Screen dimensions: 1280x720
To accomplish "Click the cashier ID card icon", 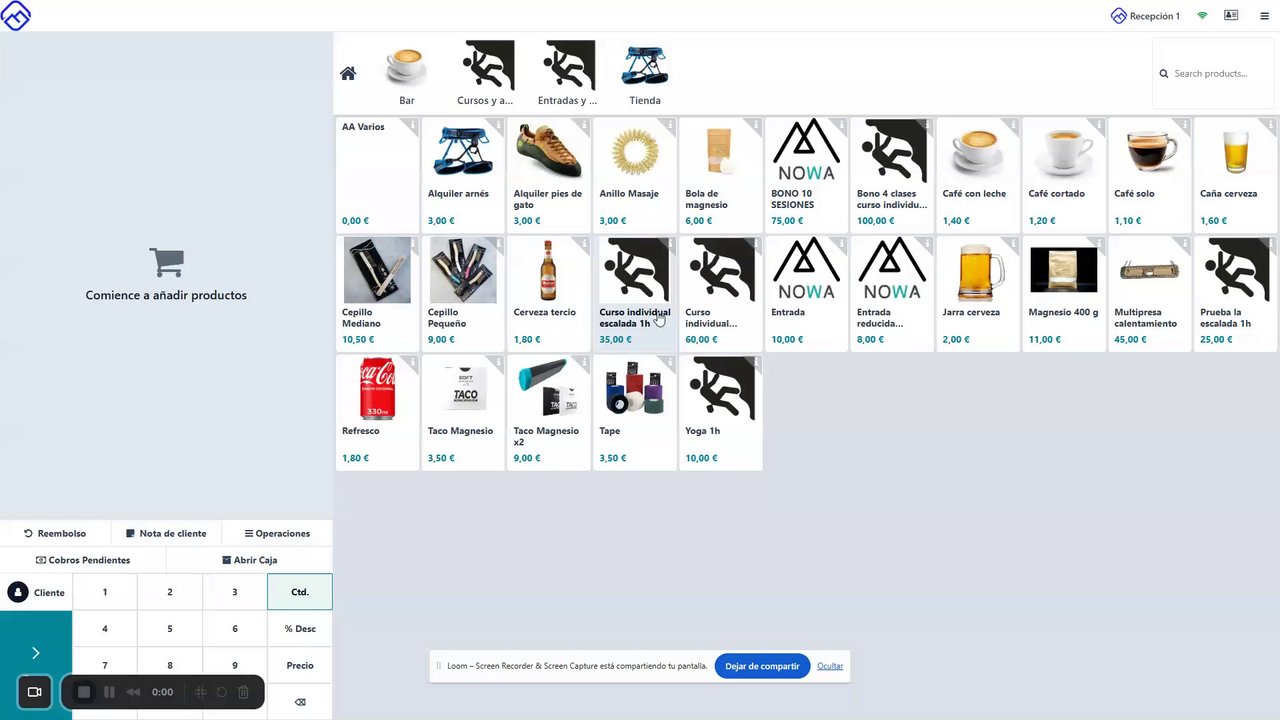I will 1231,16.
